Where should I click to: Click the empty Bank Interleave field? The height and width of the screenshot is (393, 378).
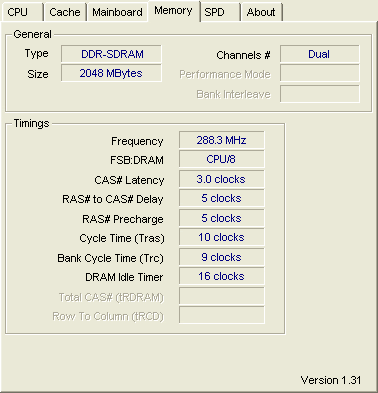point(320,94)
